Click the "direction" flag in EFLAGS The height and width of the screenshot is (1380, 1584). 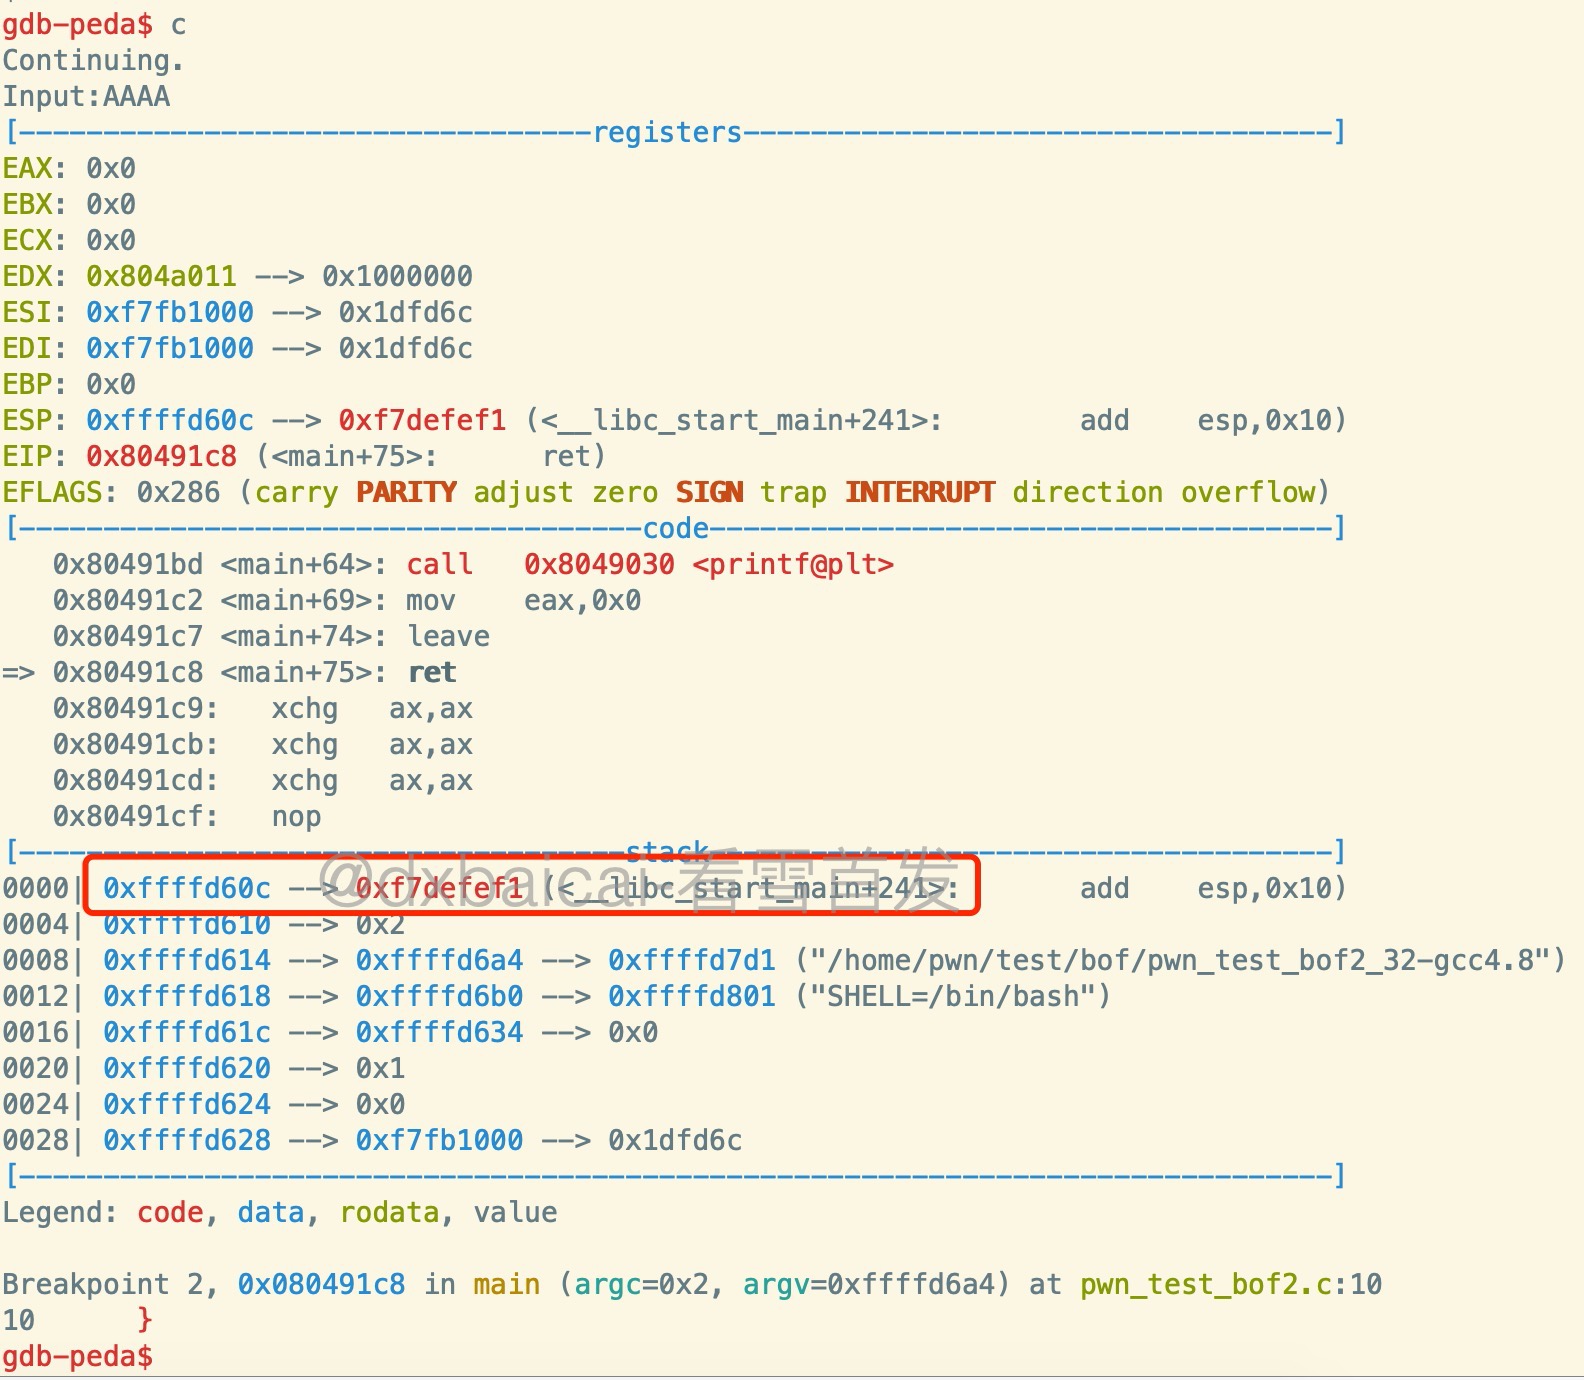click(1088, 493)
